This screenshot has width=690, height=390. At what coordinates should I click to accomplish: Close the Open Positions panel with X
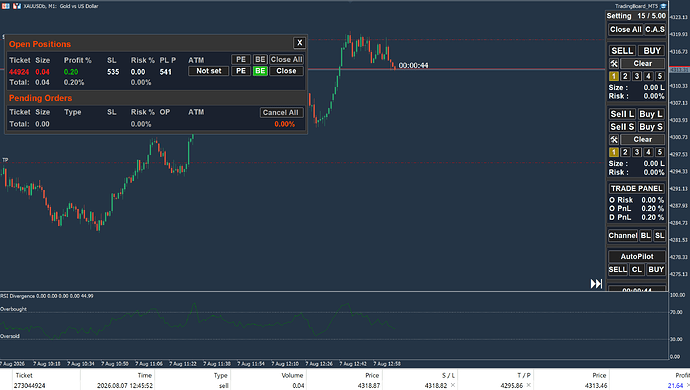click(299, 43)
